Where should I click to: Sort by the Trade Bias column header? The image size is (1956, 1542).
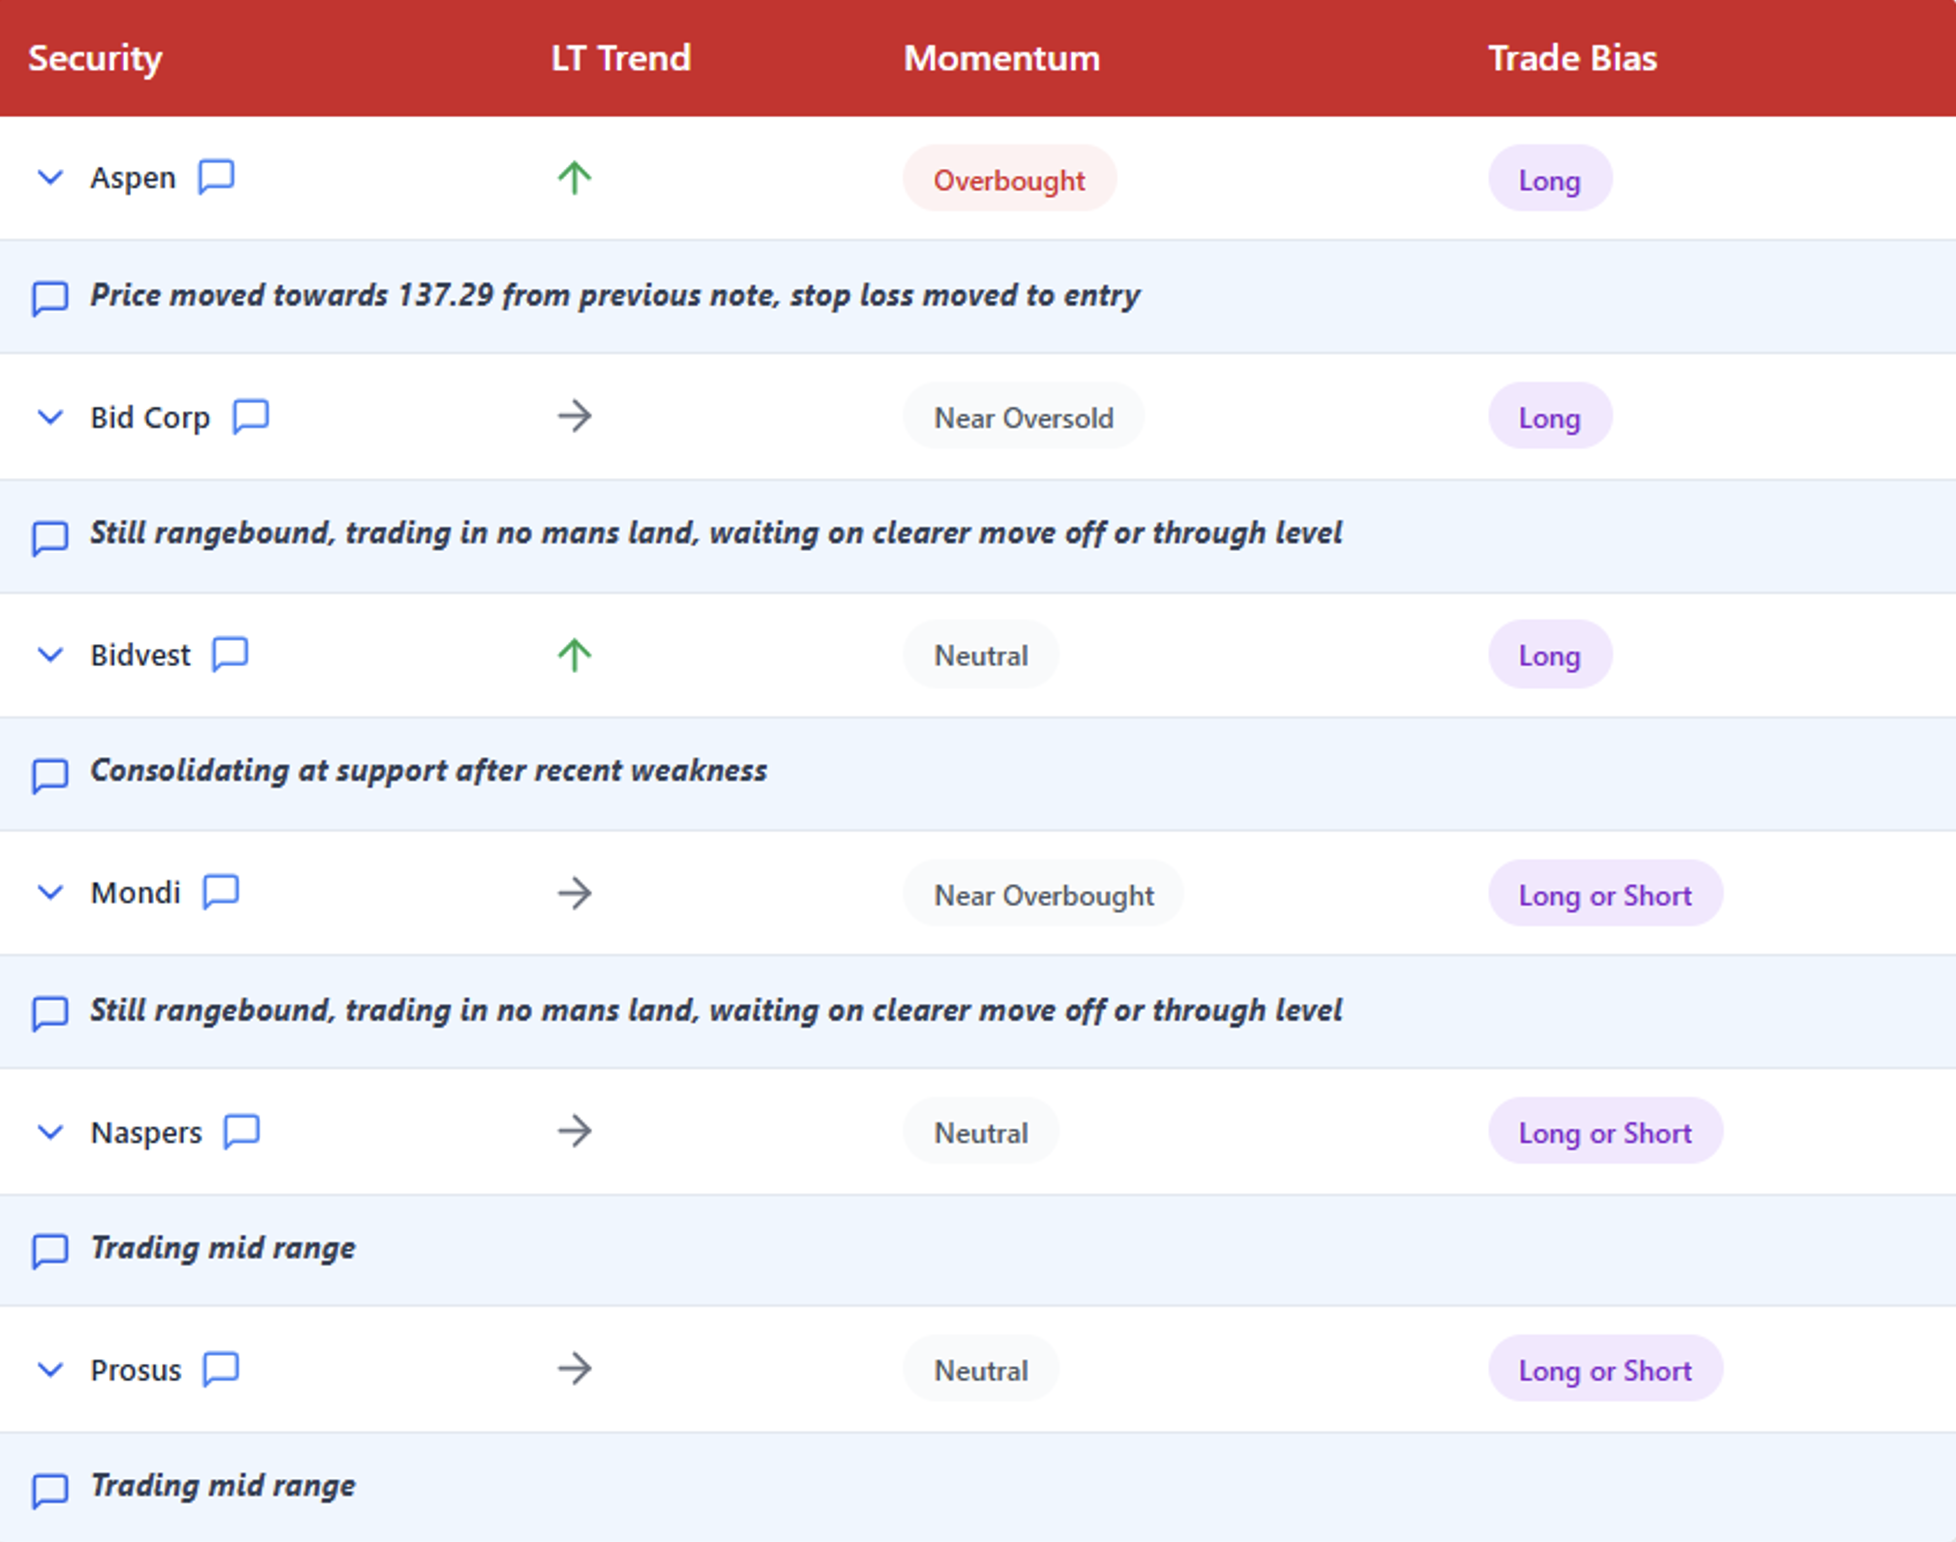[1572, 58]
